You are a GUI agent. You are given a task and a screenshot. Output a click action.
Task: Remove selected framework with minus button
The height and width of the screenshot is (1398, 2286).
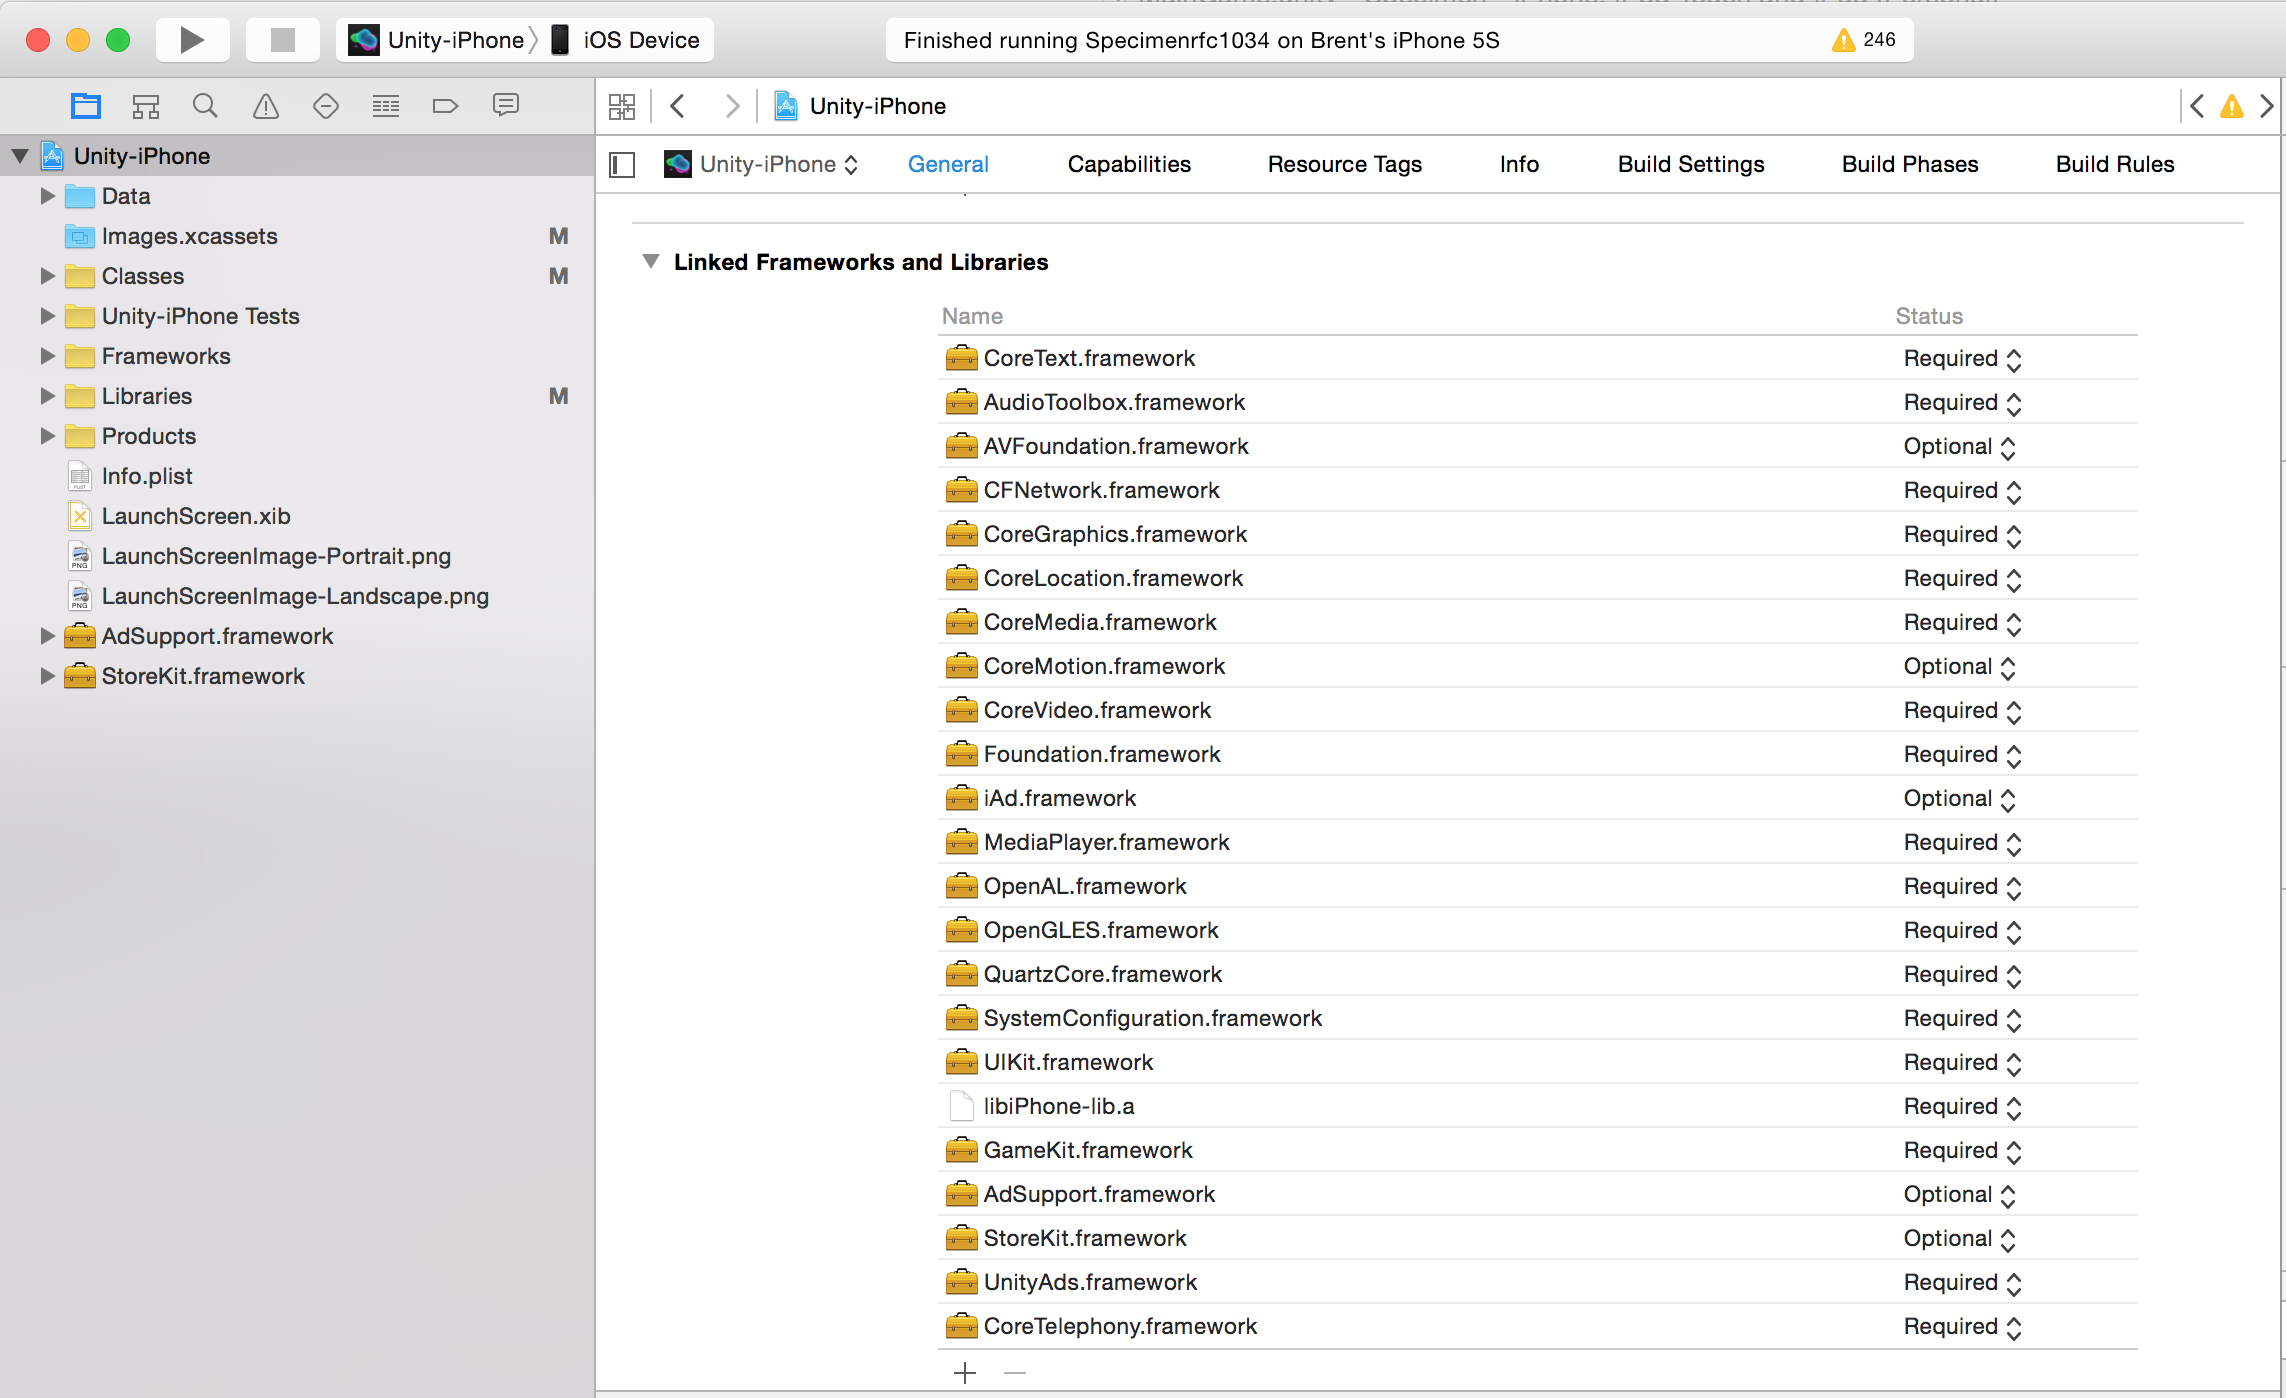tap(1015, 1373)
